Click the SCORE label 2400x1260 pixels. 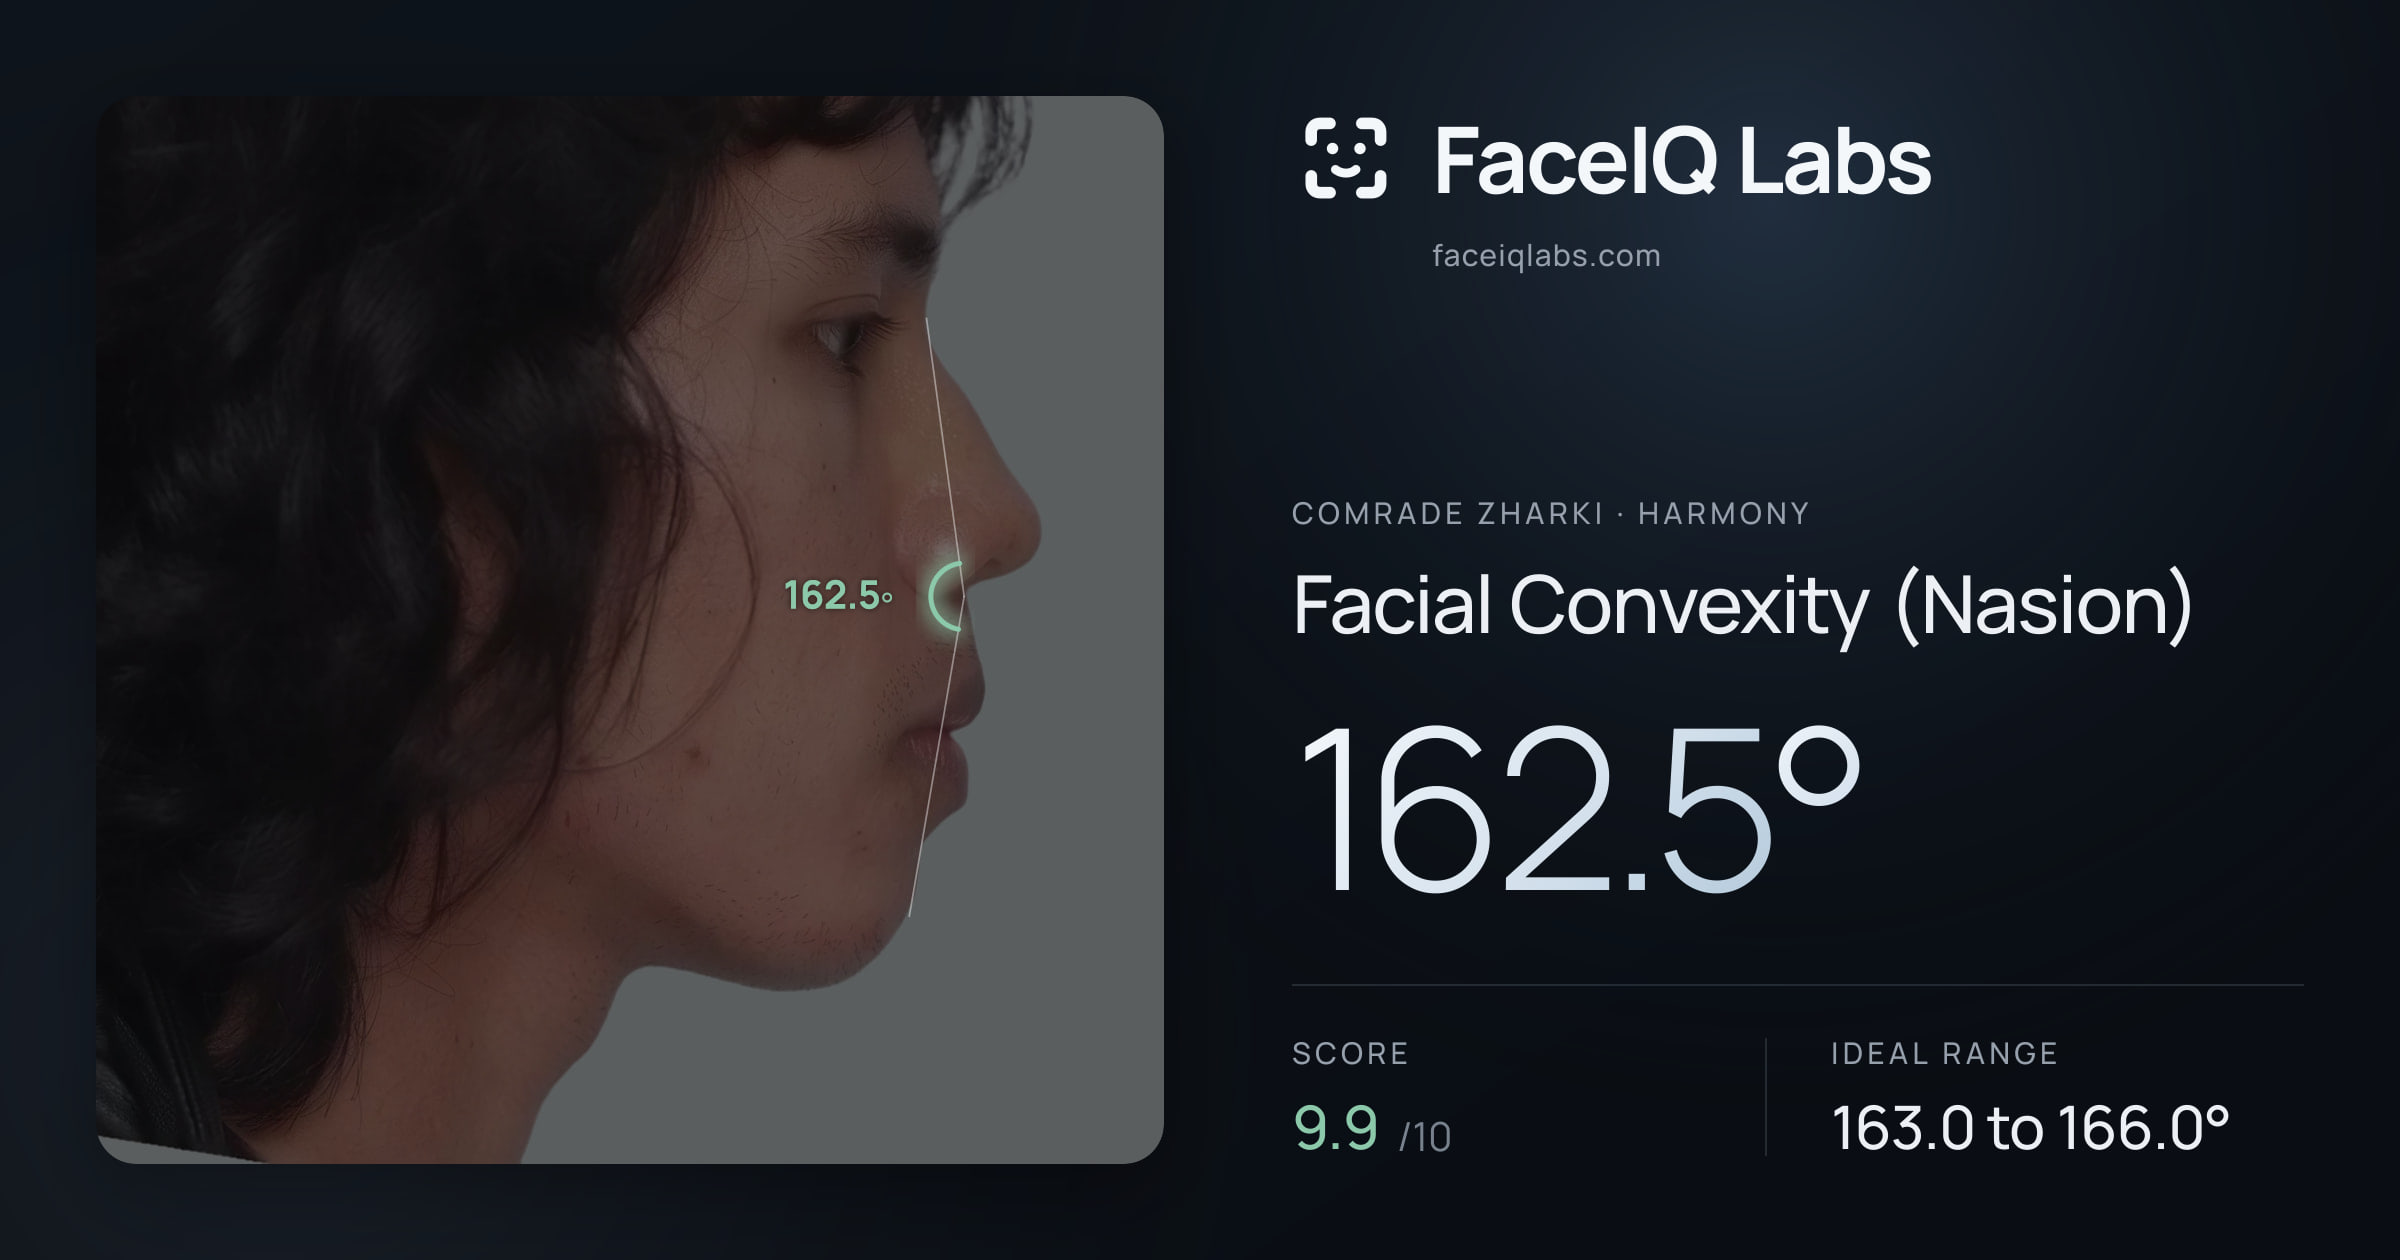pos(1350,1054)
